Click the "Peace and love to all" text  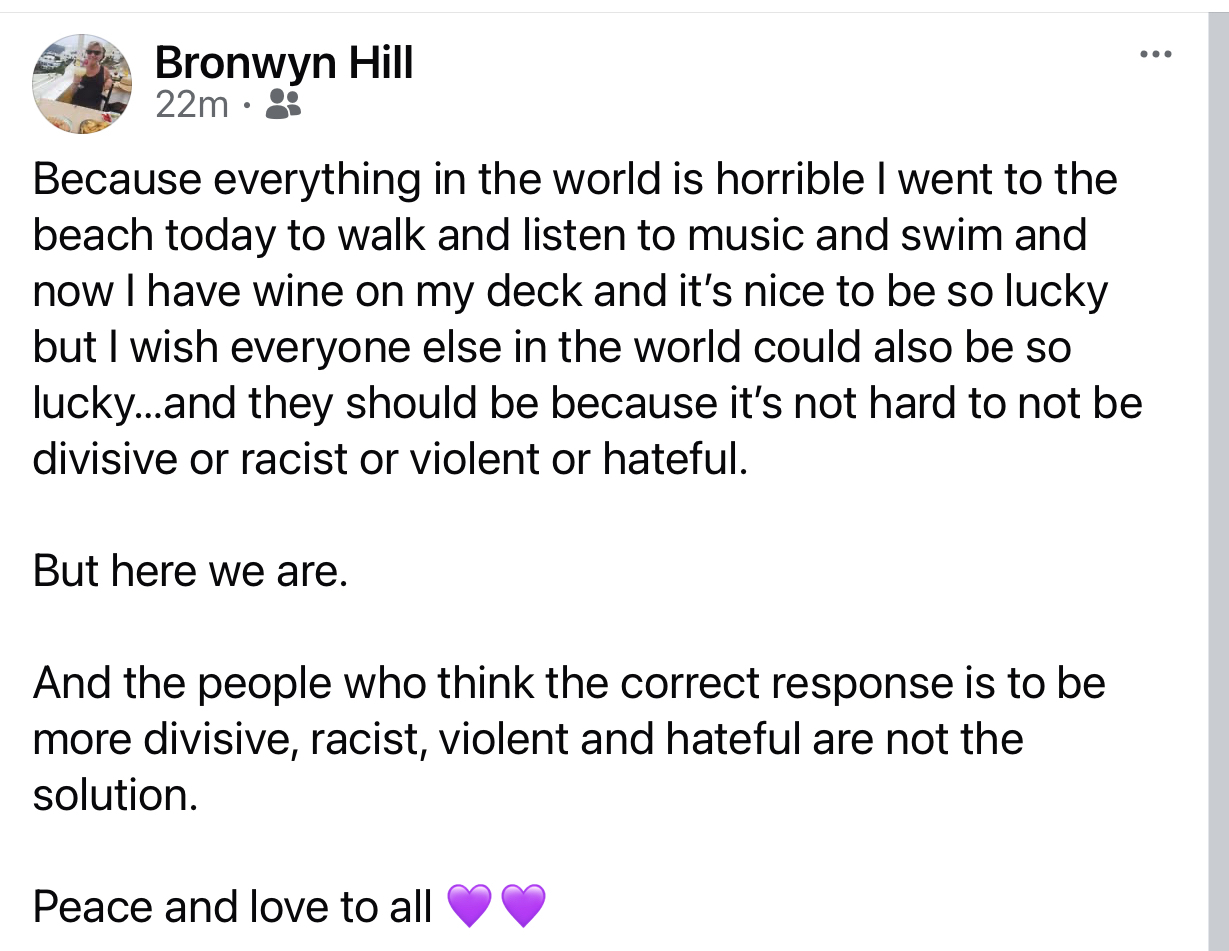pyautogui.click(x=232, y=907)
